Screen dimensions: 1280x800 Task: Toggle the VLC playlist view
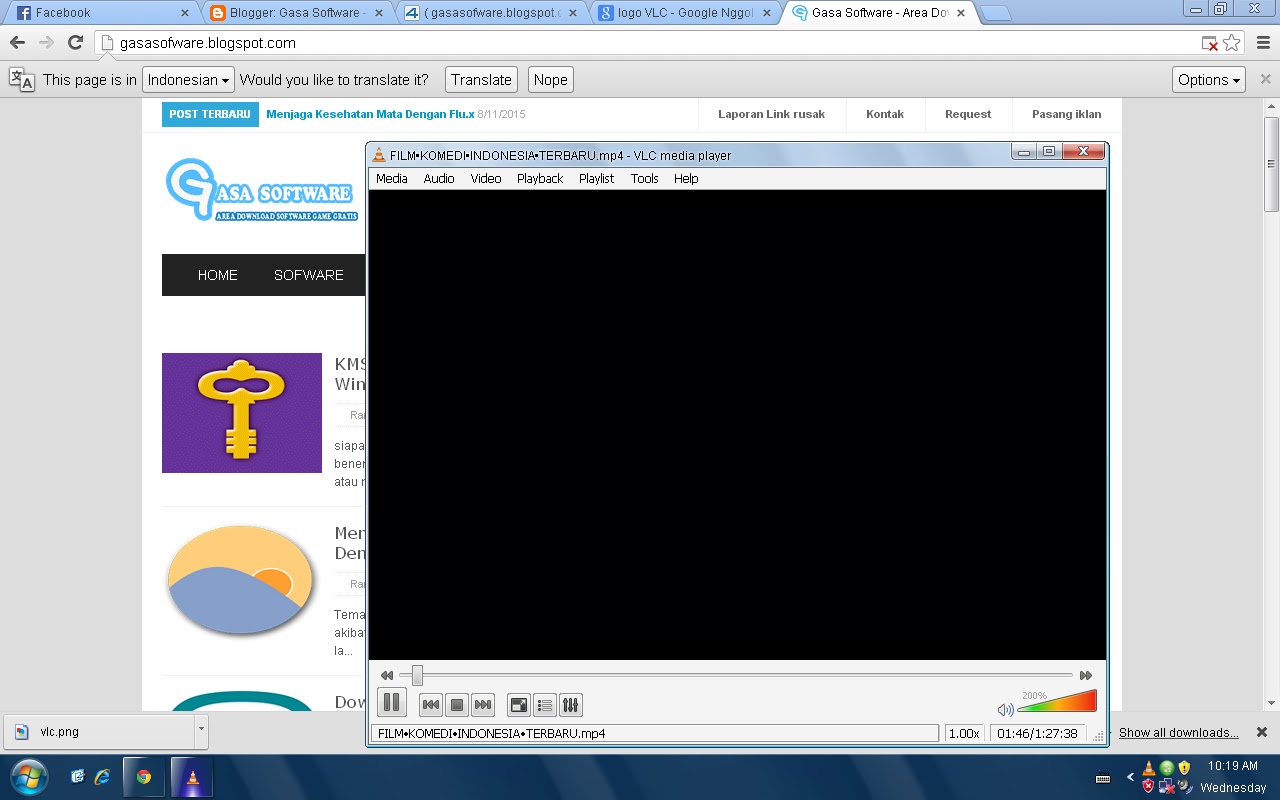tap(545, 705)
